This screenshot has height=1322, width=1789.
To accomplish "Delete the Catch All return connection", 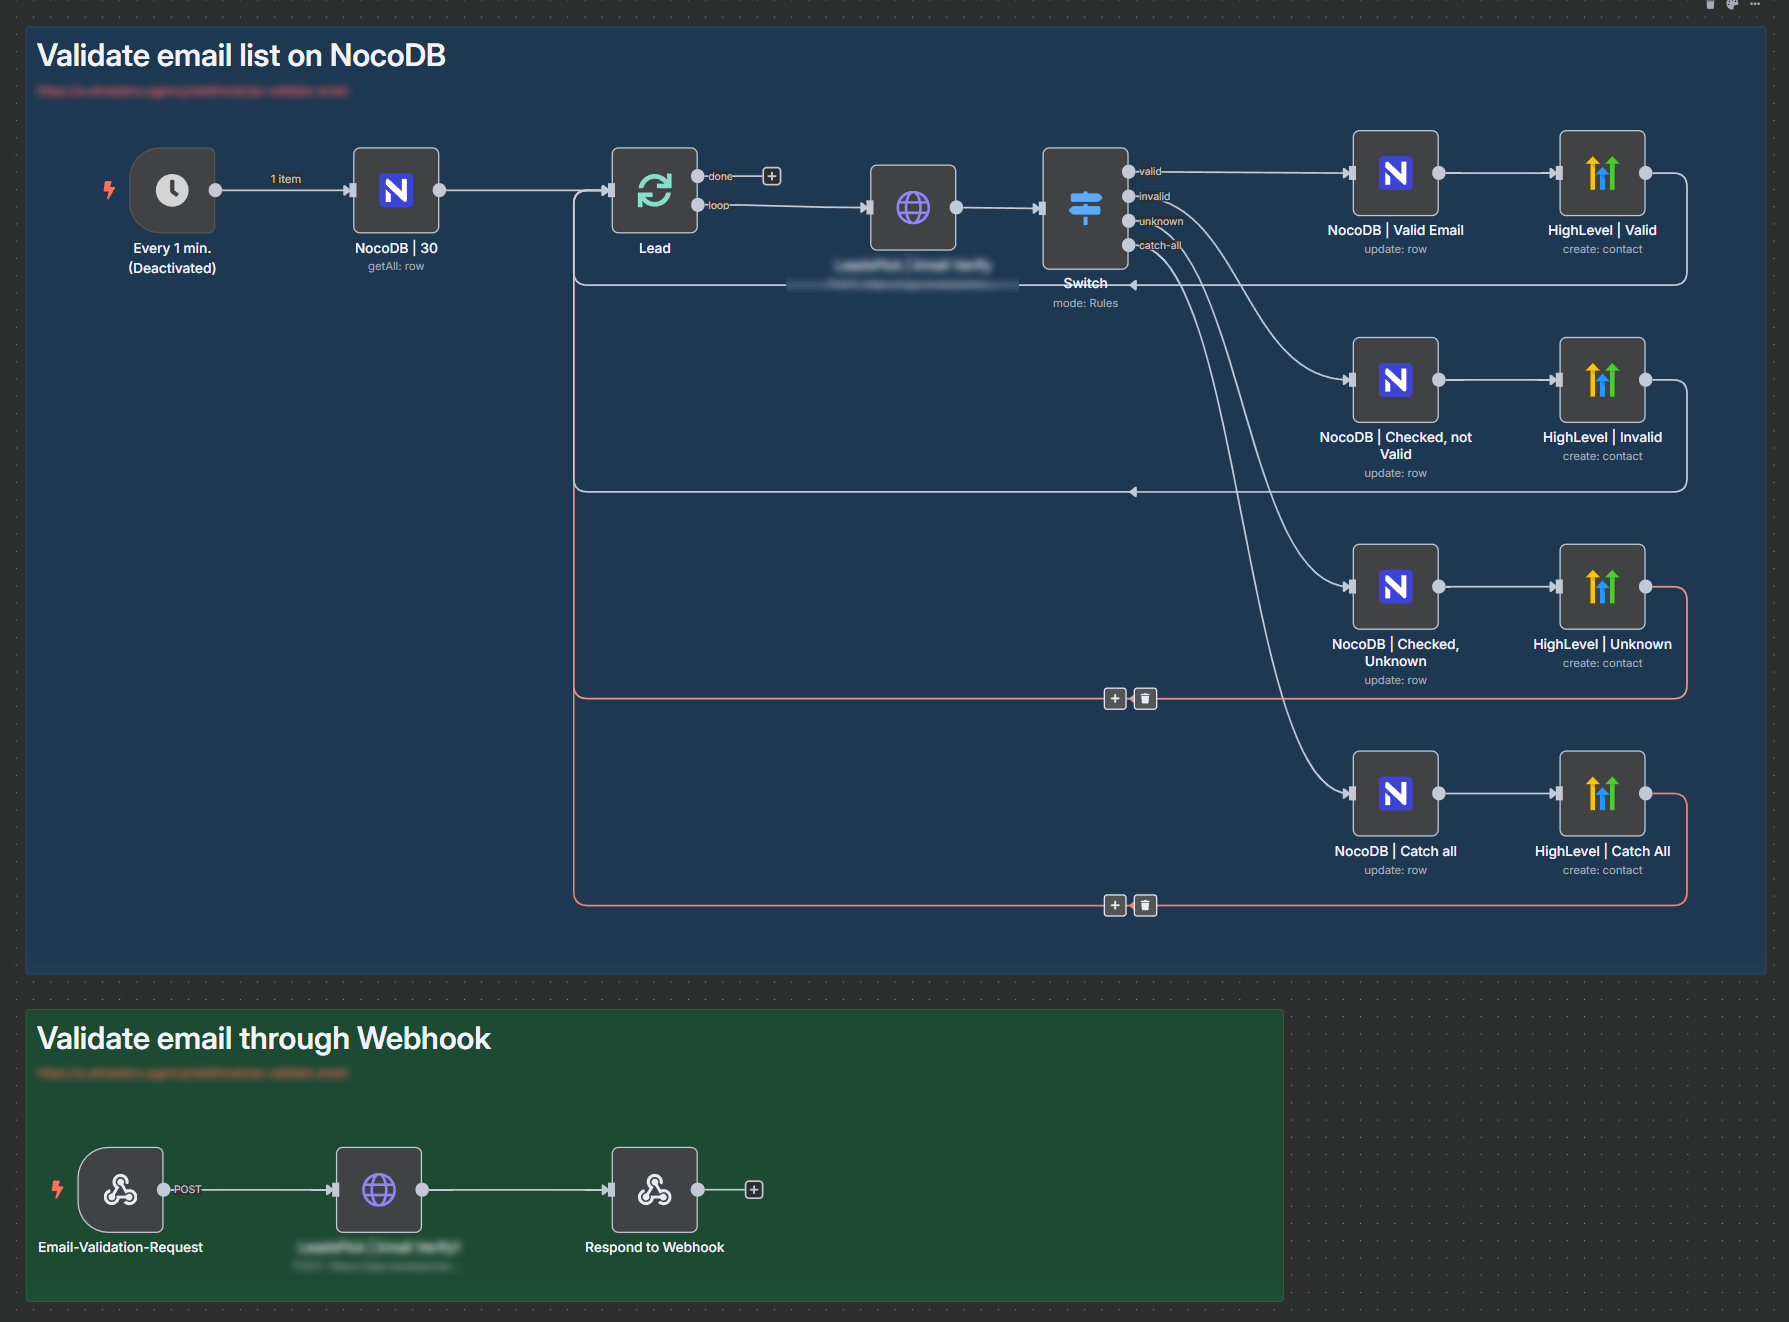I will 1145,906.
